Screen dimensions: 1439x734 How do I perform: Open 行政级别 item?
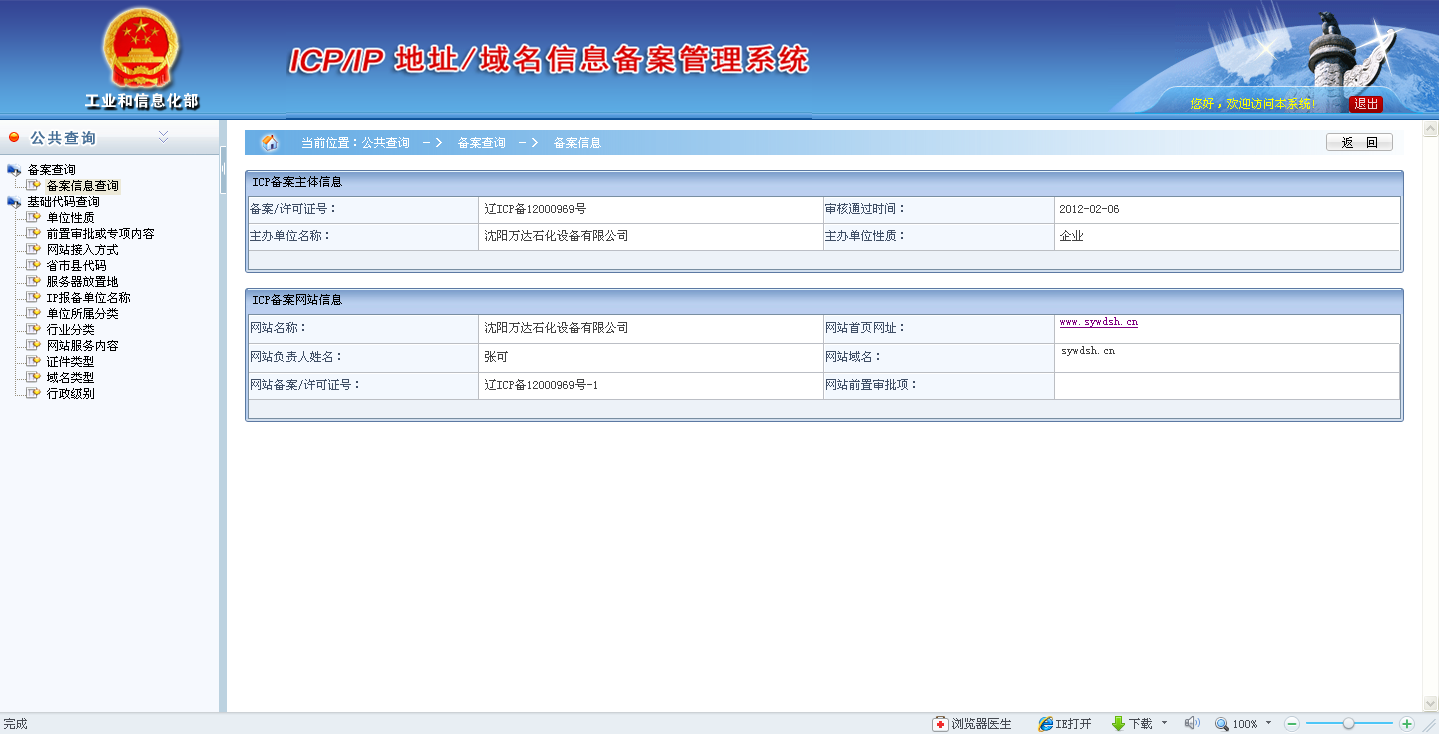(x=70, y=394)
